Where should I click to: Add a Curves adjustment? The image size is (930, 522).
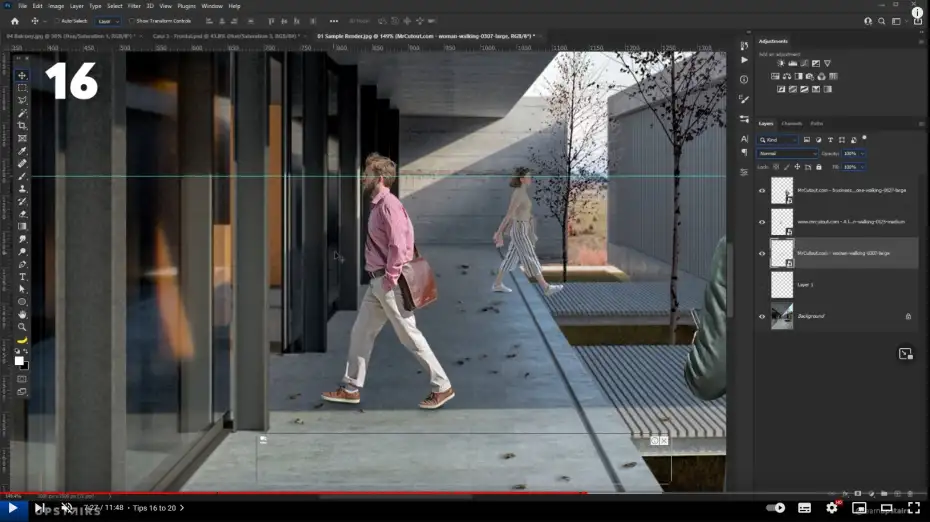click(804, 63)
